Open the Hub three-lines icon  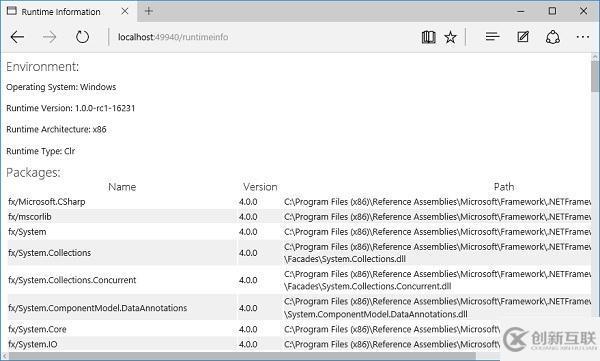tap(492, 37)
